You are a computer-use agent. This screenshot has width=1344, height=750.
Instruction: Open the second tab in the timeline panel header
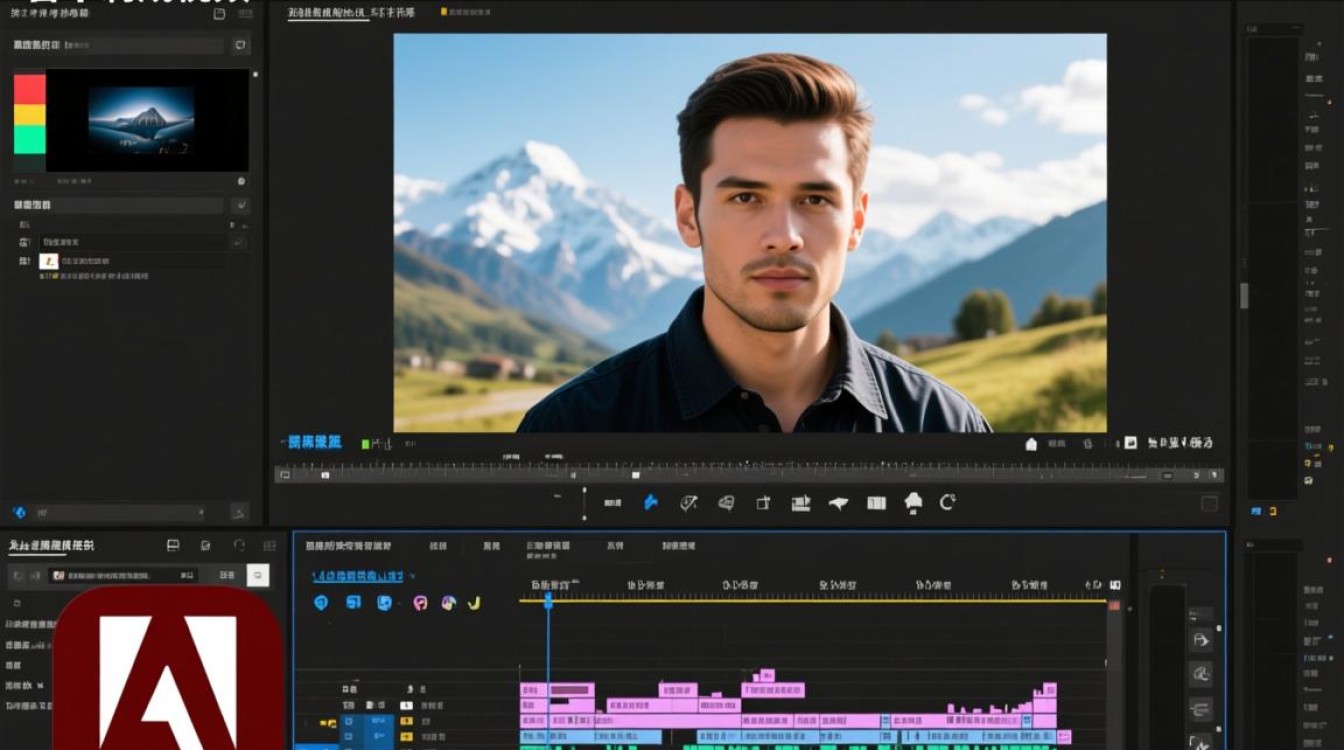pyautogui.click(x=438, y=546)
